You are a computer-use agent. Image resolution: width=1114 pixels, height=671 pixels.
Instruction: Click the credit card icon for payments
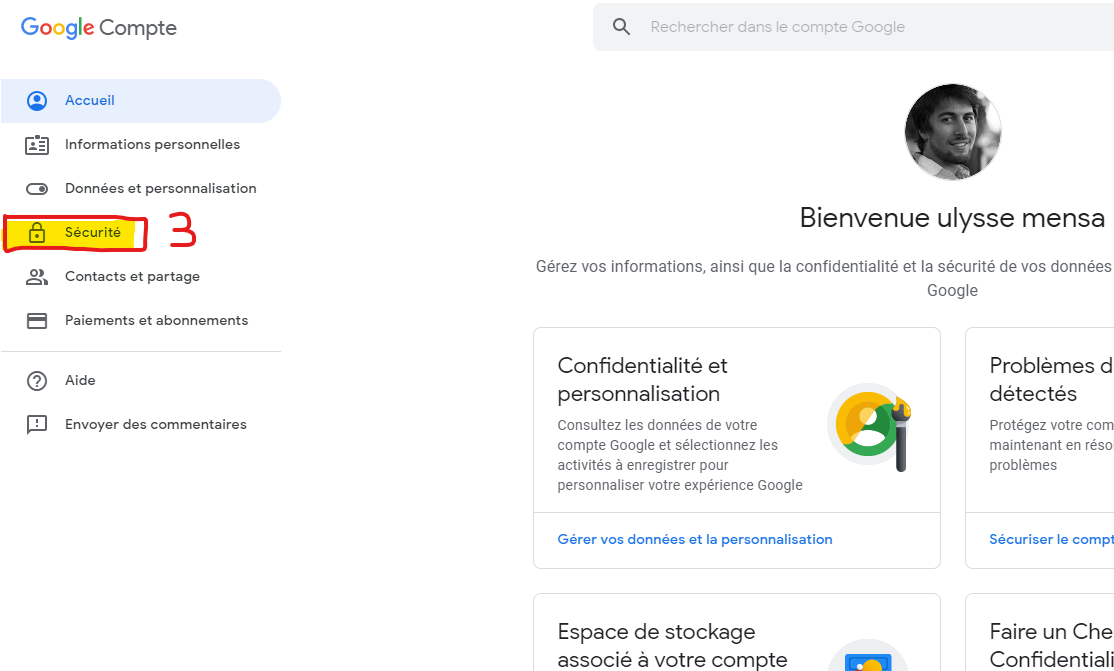(37, 321)
